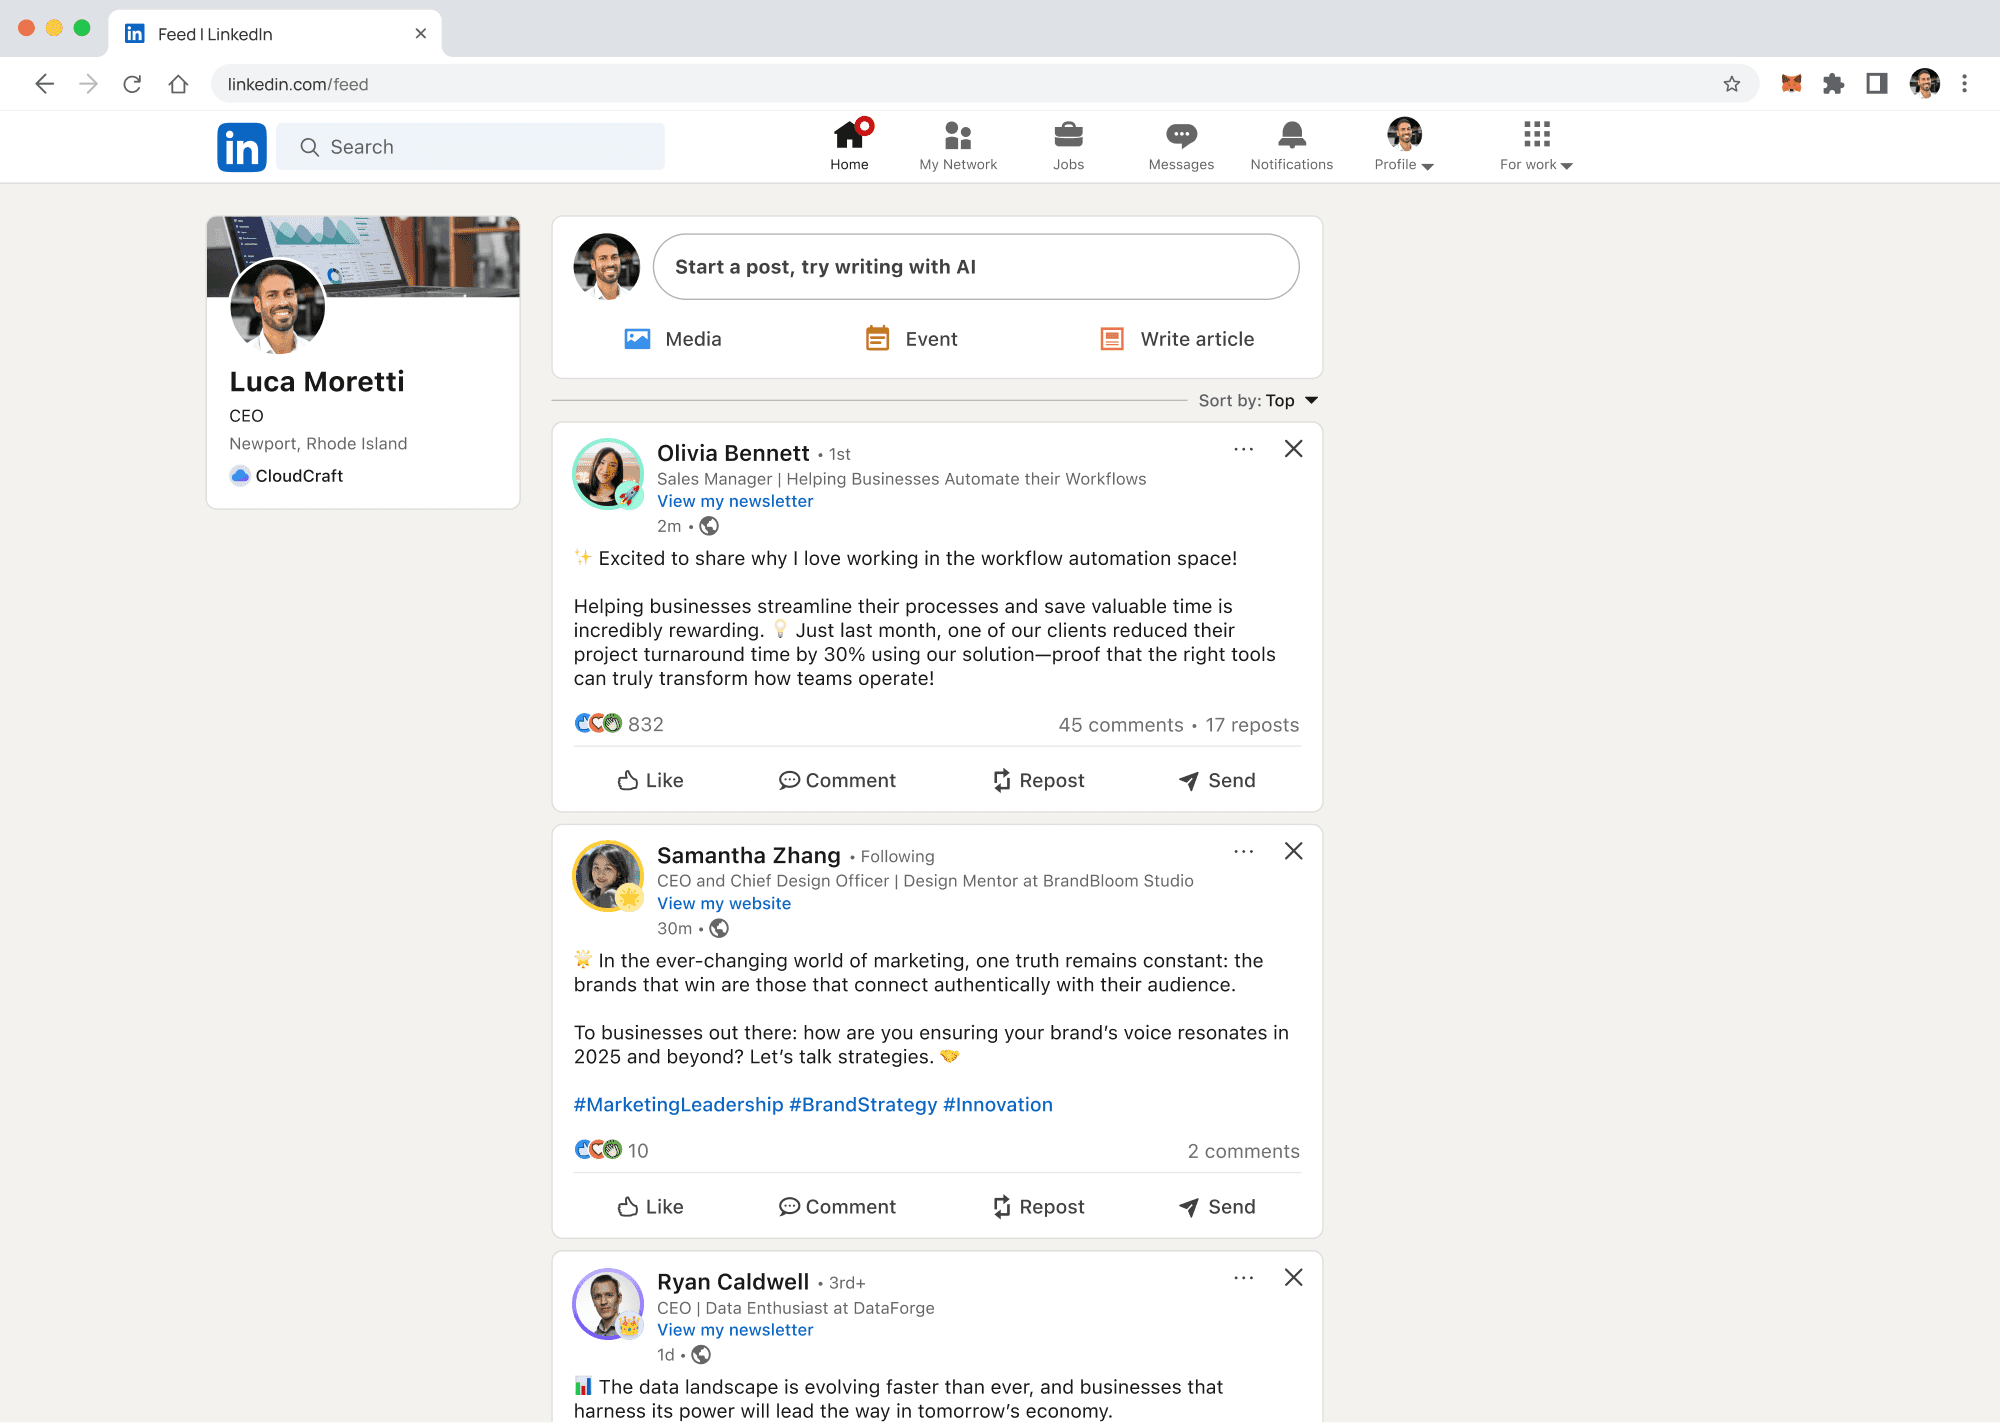Bookmark page with star icon
The image size is (2000, 1423).
click(1732, 84)
